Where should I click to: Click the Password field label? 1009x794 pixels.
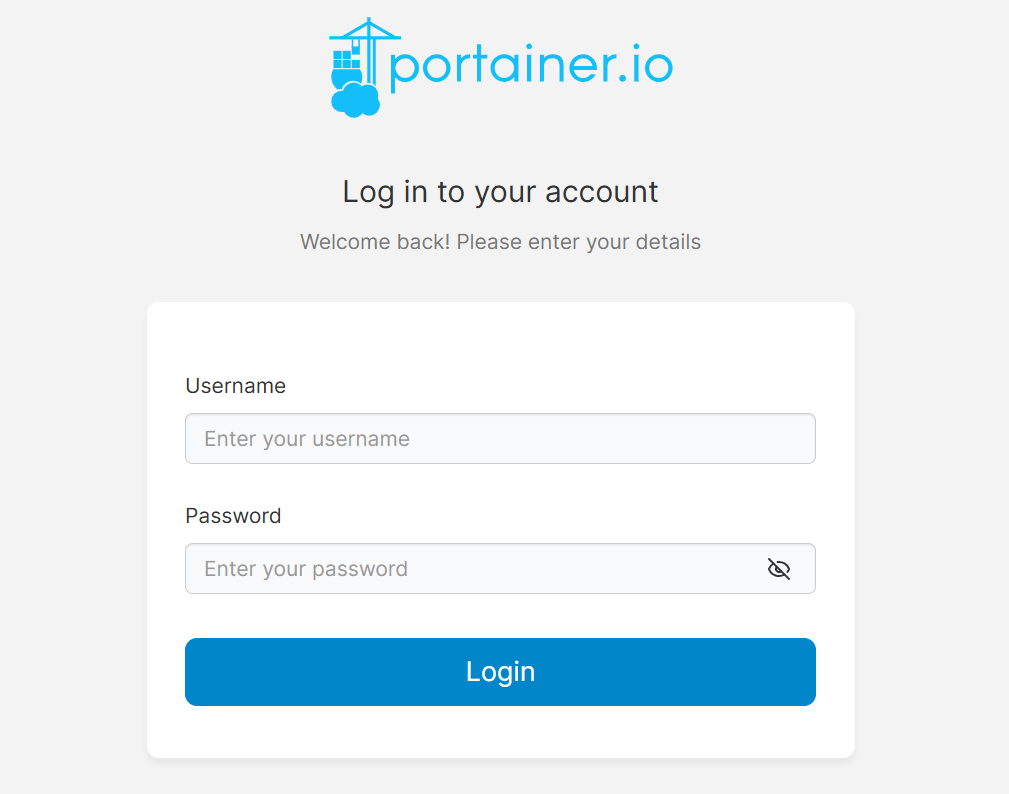coord(233,516)
